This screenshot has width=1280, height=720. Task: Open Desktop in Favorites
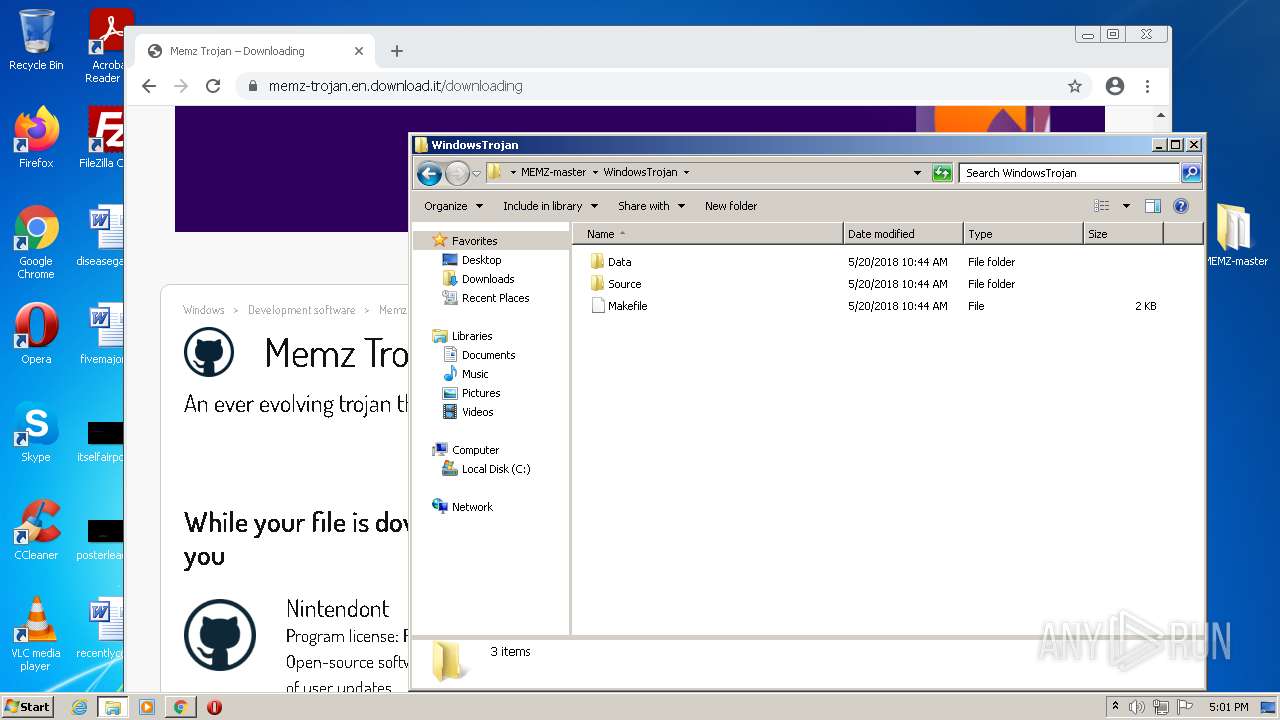click(481, 260)
